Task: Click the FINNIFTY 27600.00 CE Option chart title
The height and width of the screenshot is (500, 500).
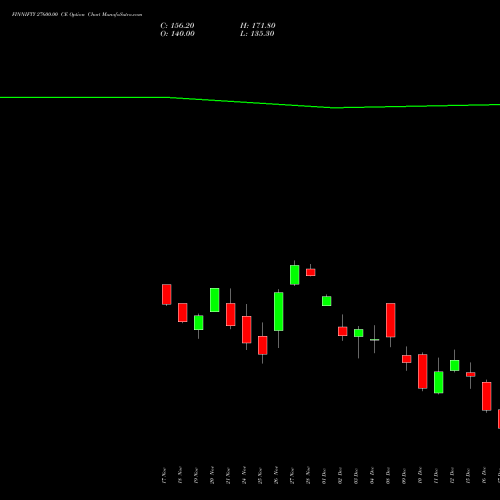Action: coord(77,15)
